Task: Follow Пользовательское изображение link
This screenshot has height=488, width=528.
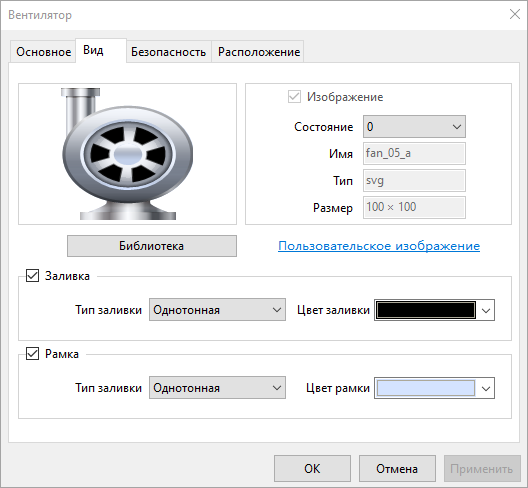Action: coord(379,246)
